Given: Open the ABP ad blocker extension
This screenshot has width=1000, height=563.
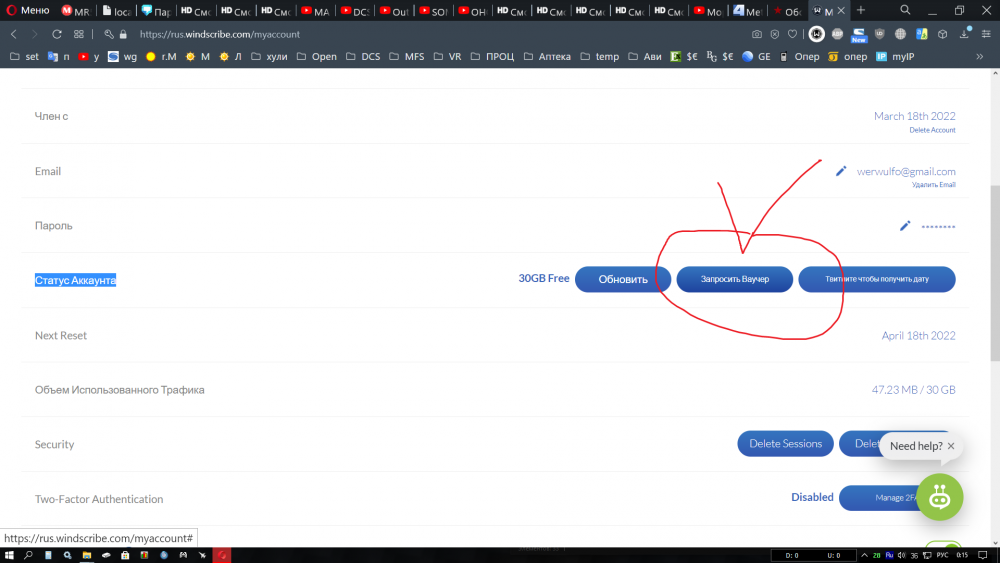Looking at the screenshot, I should coord(837,34).
